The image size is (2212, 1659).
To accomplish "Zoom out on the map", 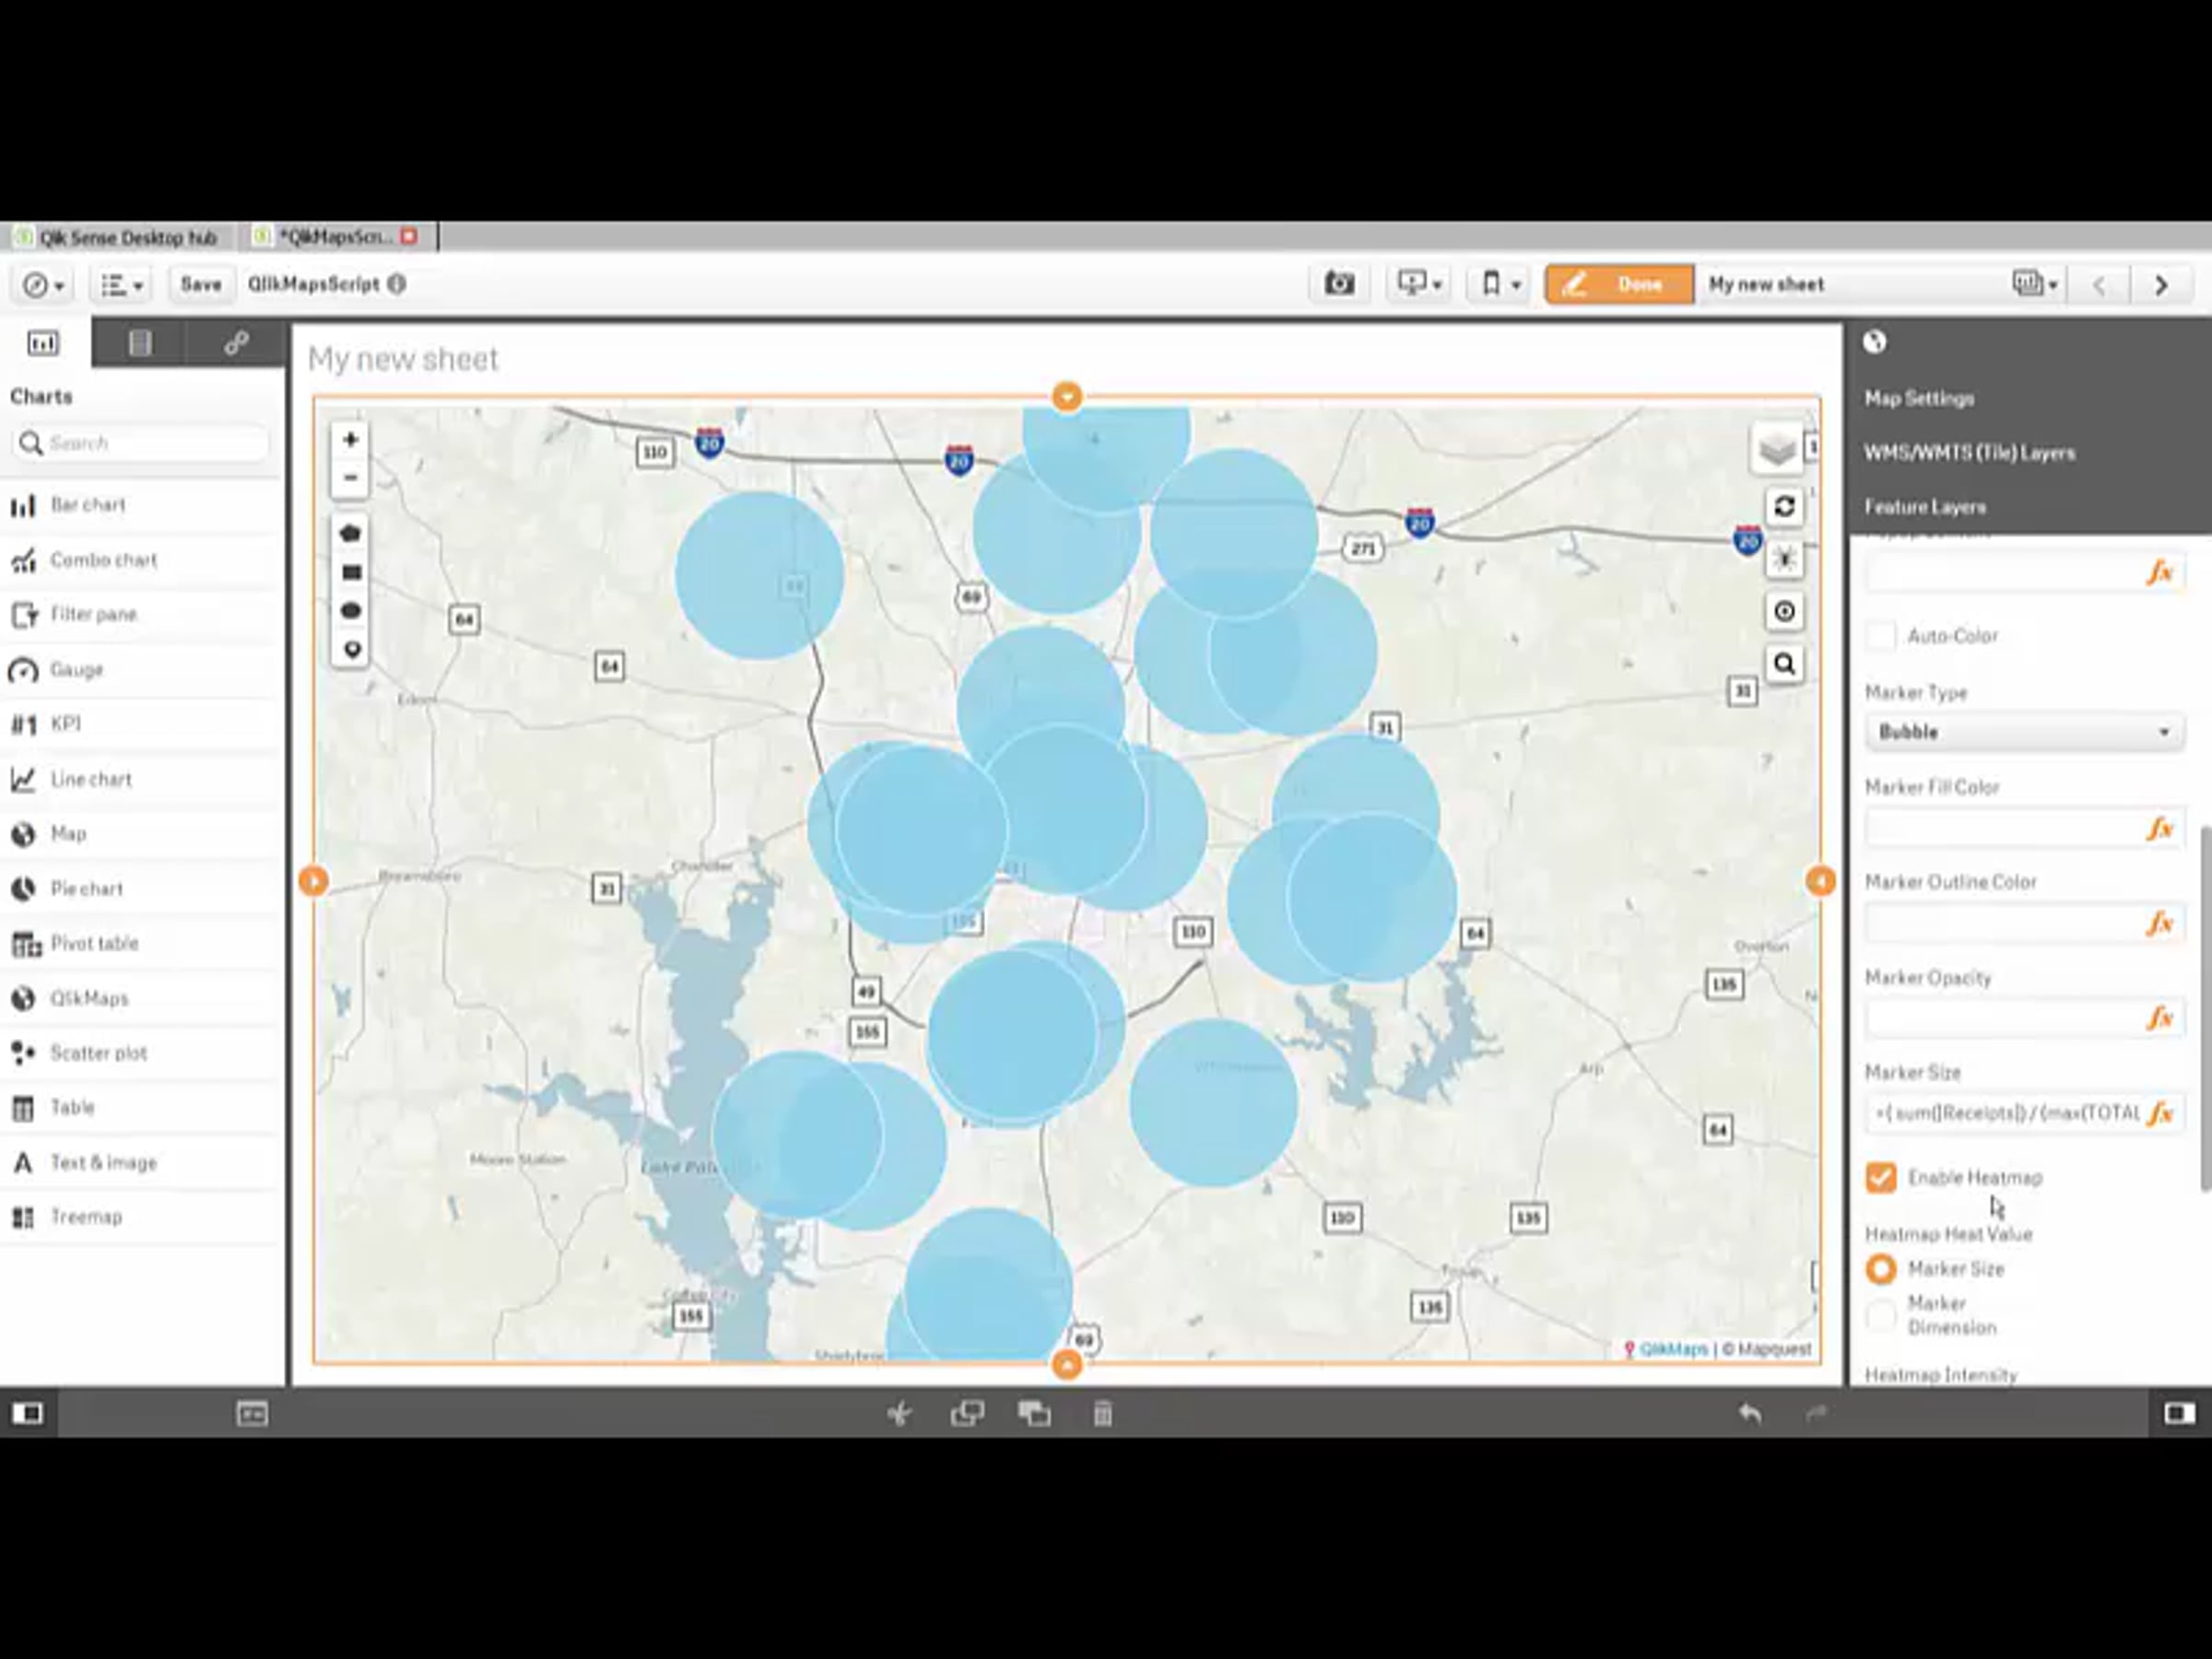I will [x=350, y=478].
